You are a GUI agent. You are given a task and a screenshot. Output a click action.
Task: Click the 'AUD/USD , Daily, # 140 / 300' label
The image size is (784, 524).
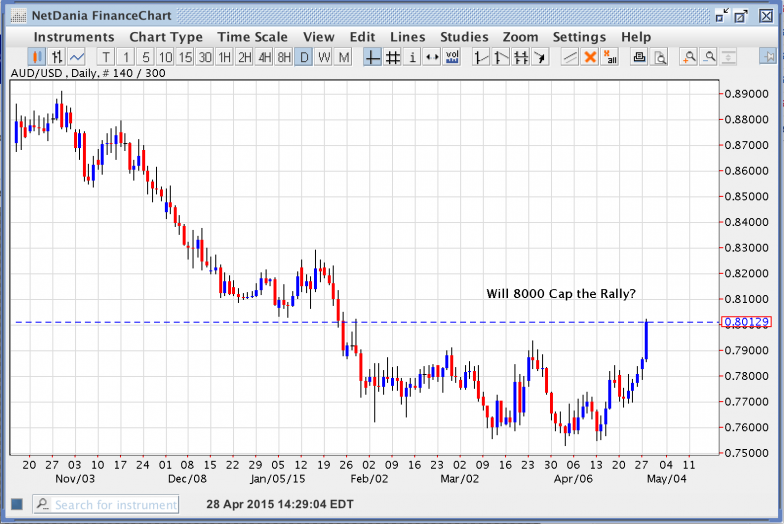coord(88,73)
